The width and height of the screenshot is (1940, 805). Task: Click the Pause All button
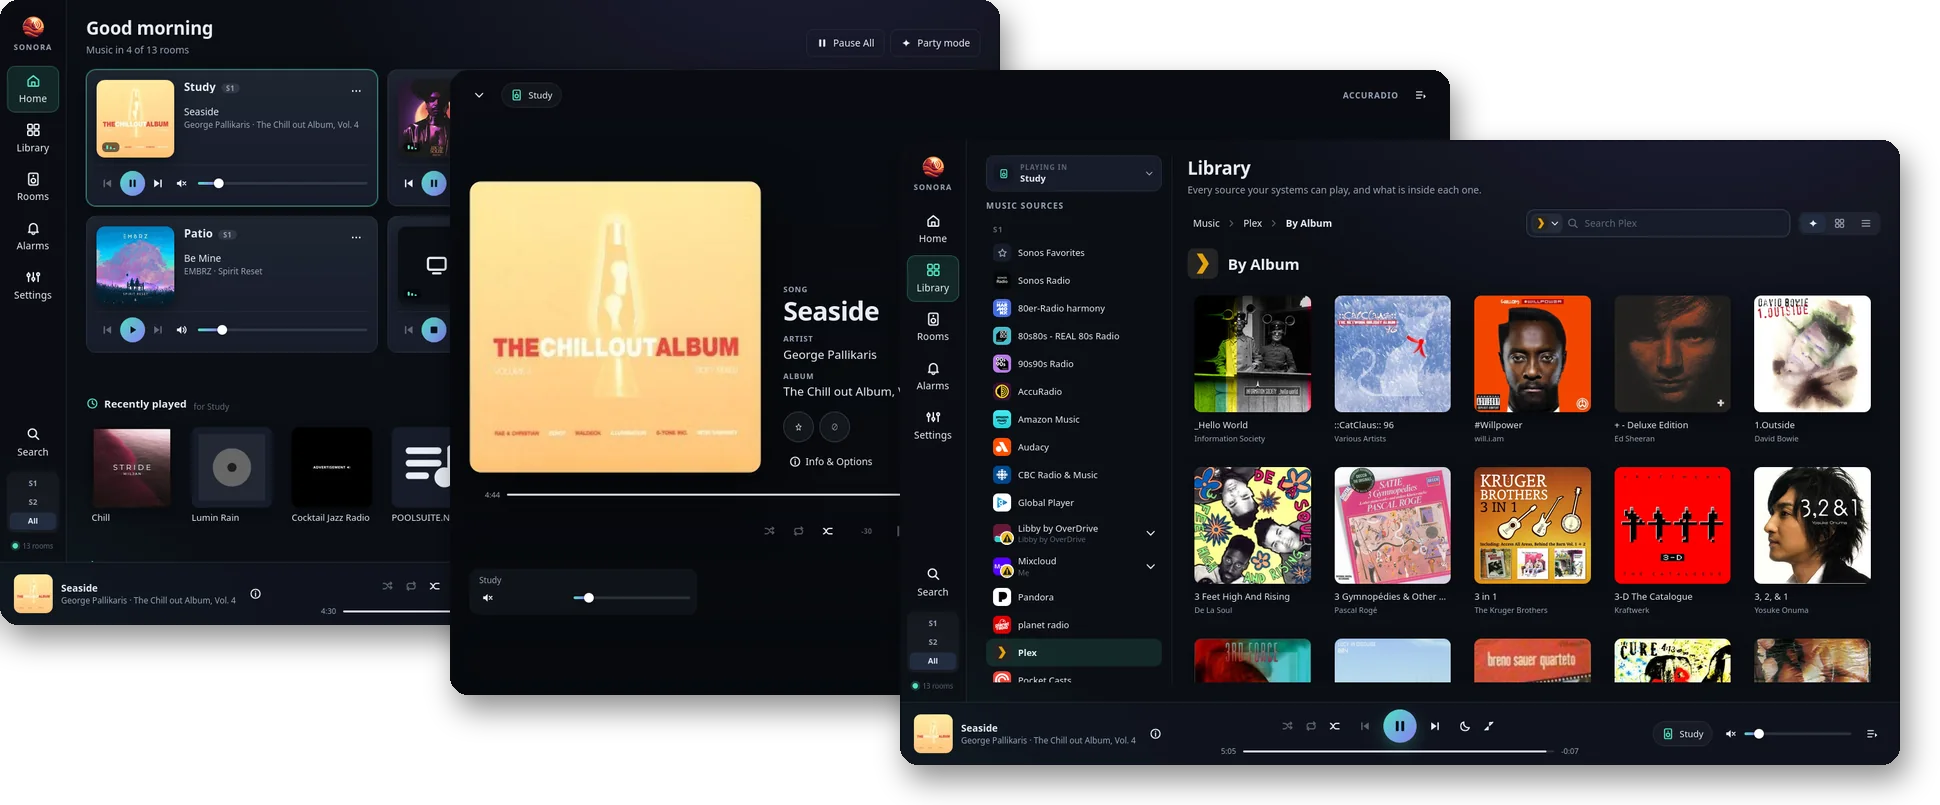(x=846, y=43)
